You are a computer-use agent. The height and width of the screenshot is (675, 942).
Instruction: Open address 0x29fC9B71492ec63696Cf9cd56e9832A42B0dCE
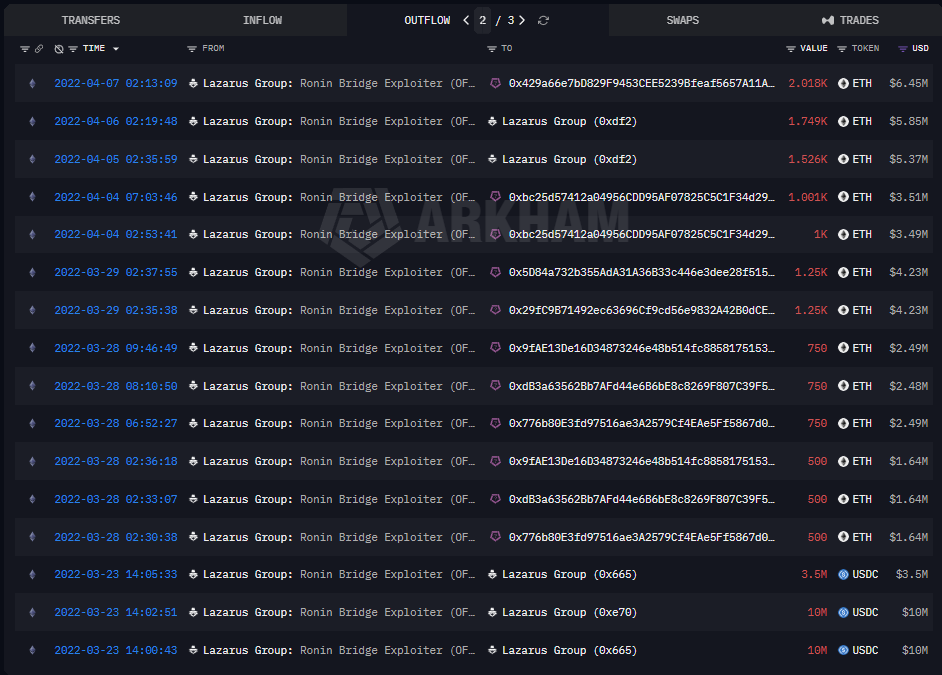642,310
